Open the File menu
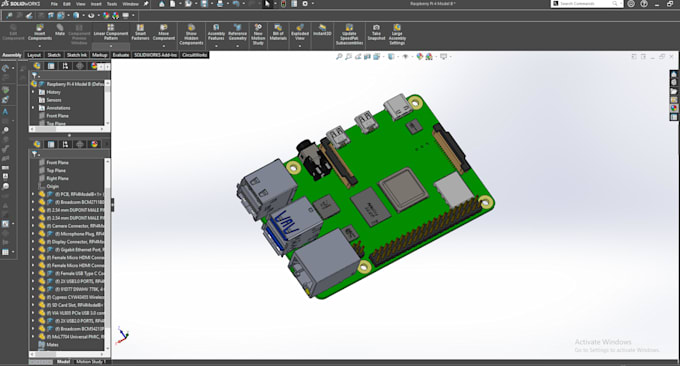Image resolution: width=680 pixels, height=366 pixels. (54, 4)
